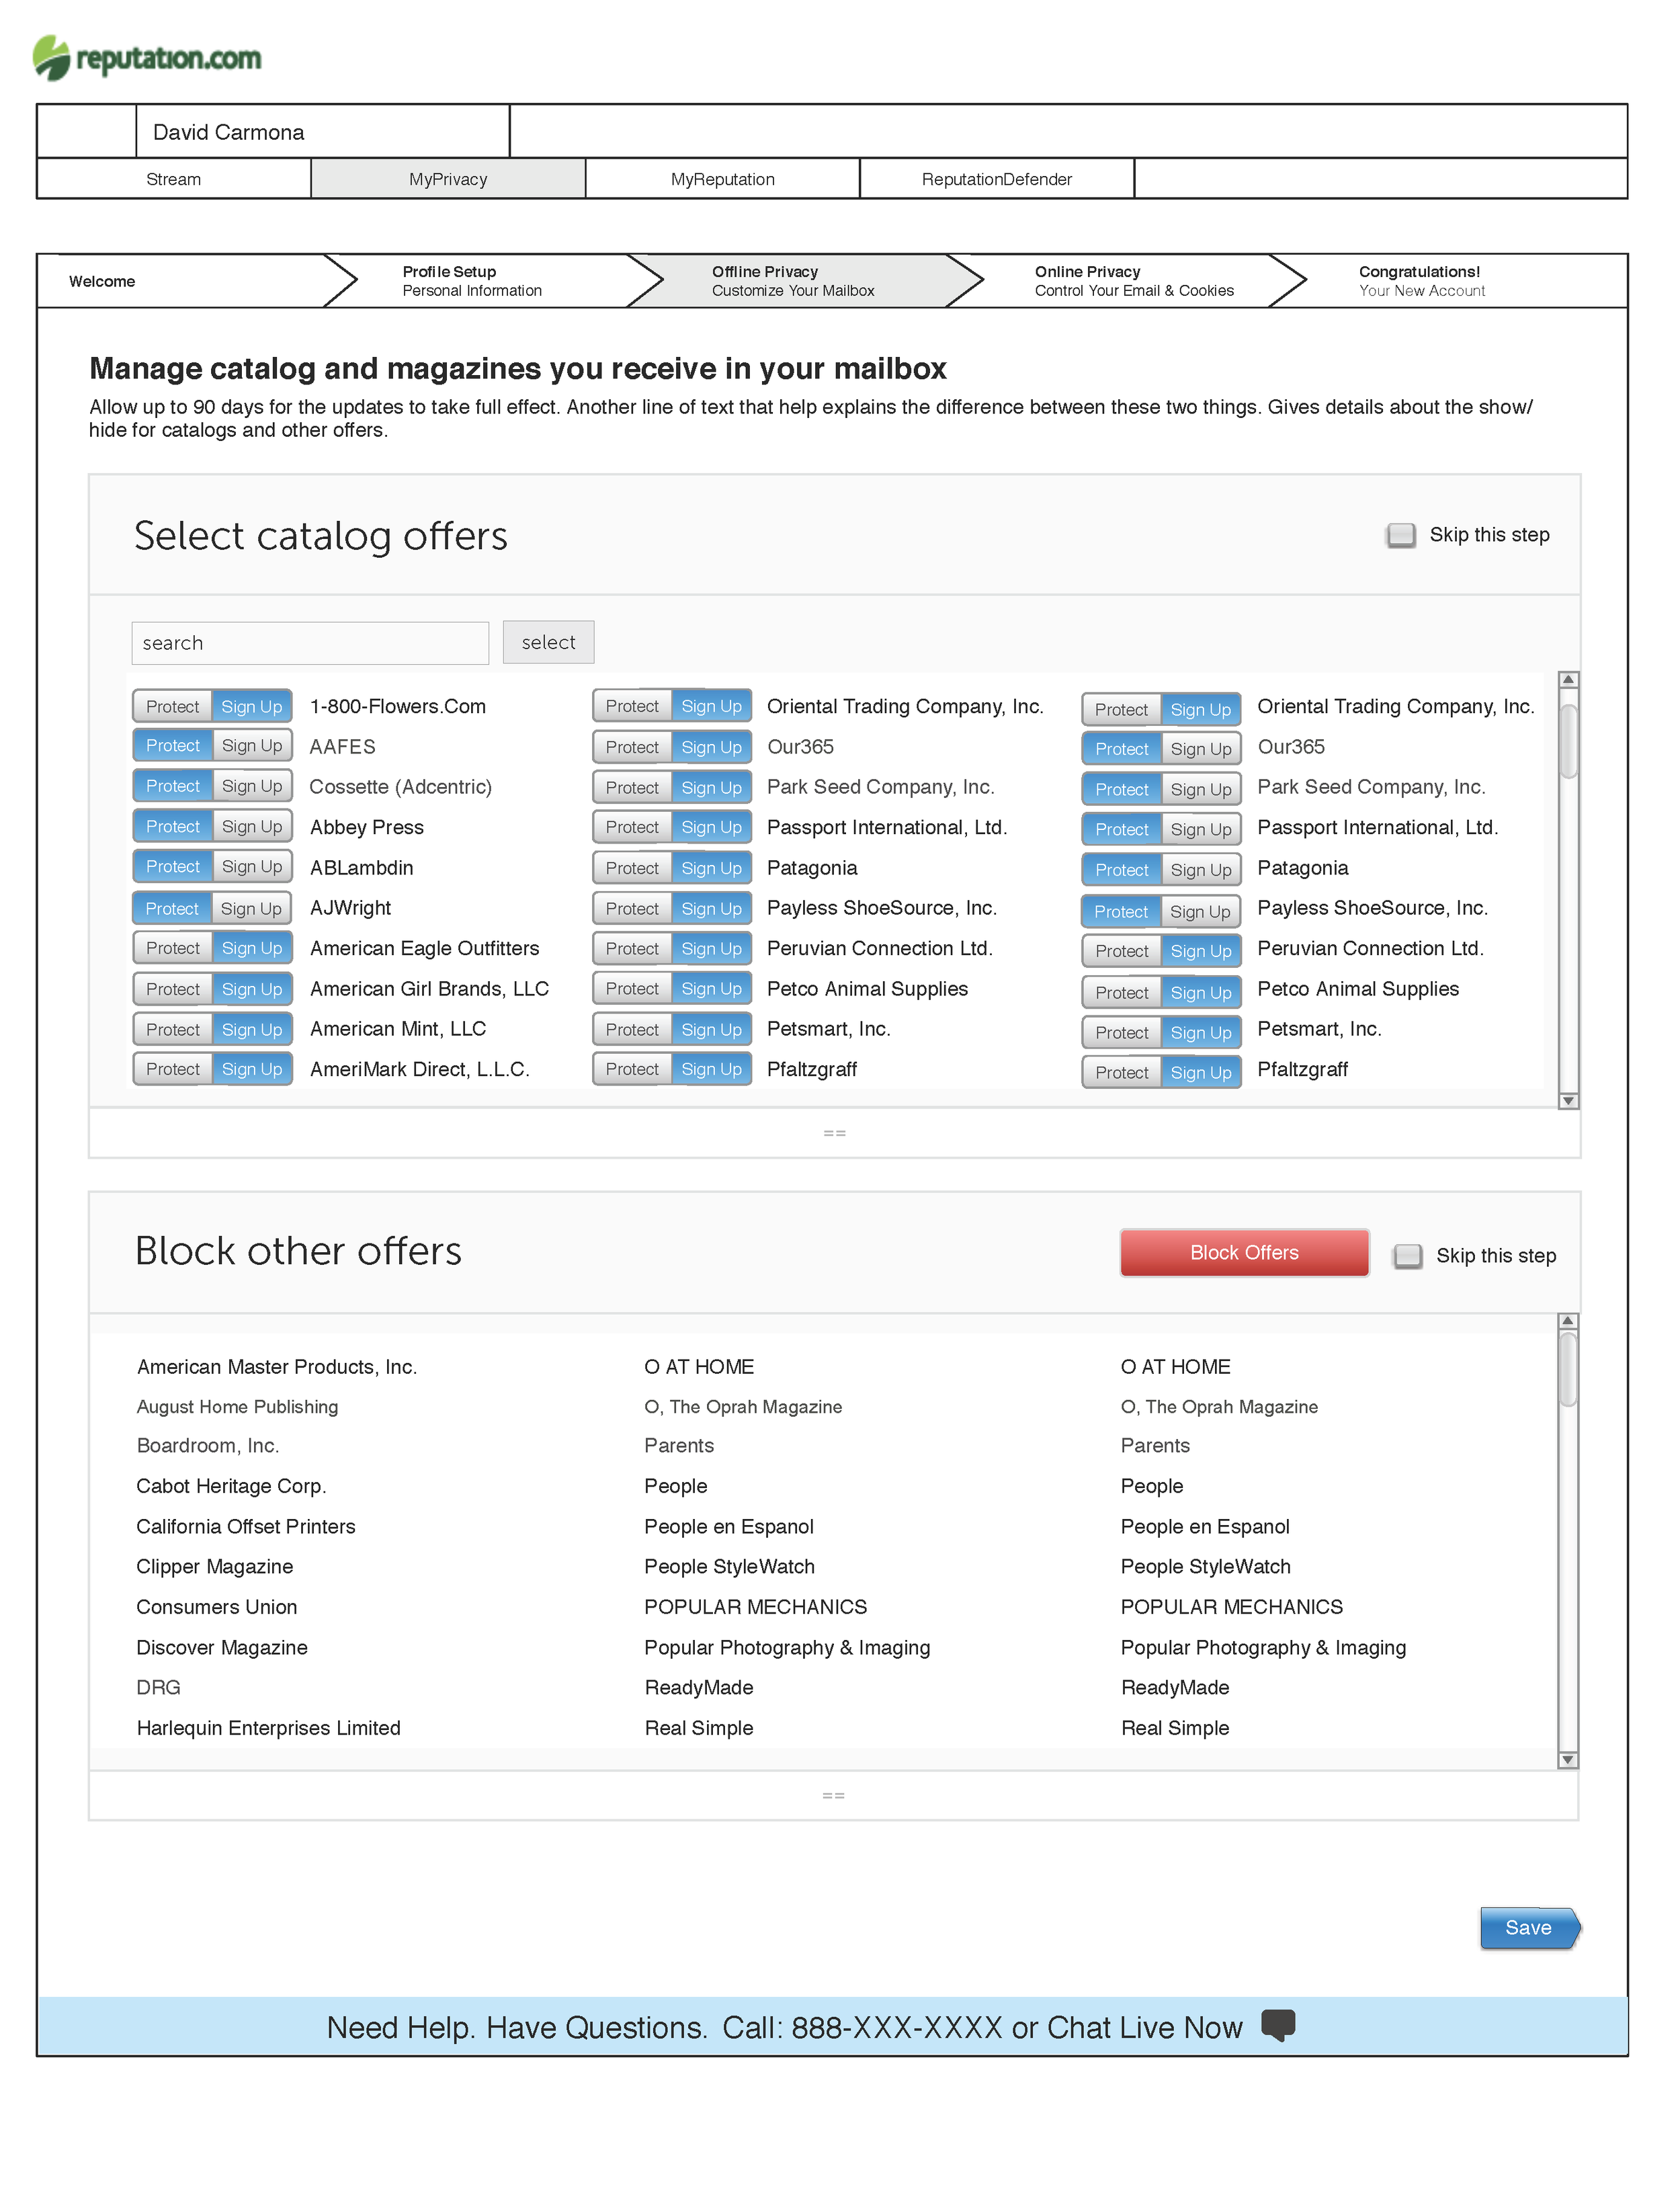Image resolution: width=1680 pixels, height=2185 pixels.
Task: Click Sign Up for American Eagle Outfitters
Action: [x=252, y=948]
